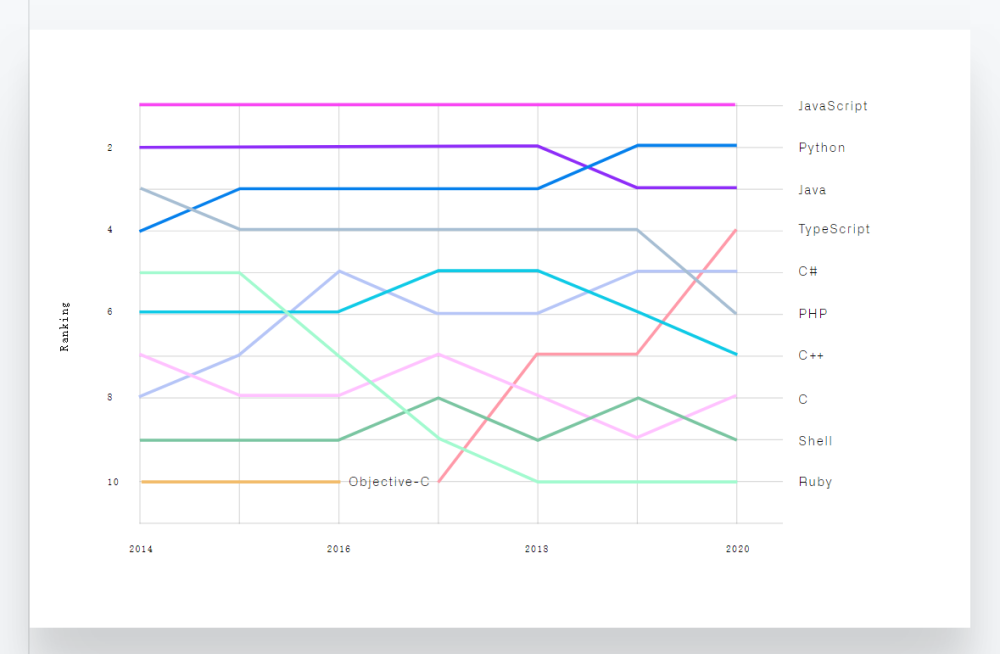The image size is (1000, 654).
Task: Select the Python legend label
Action: pos(821,148)
